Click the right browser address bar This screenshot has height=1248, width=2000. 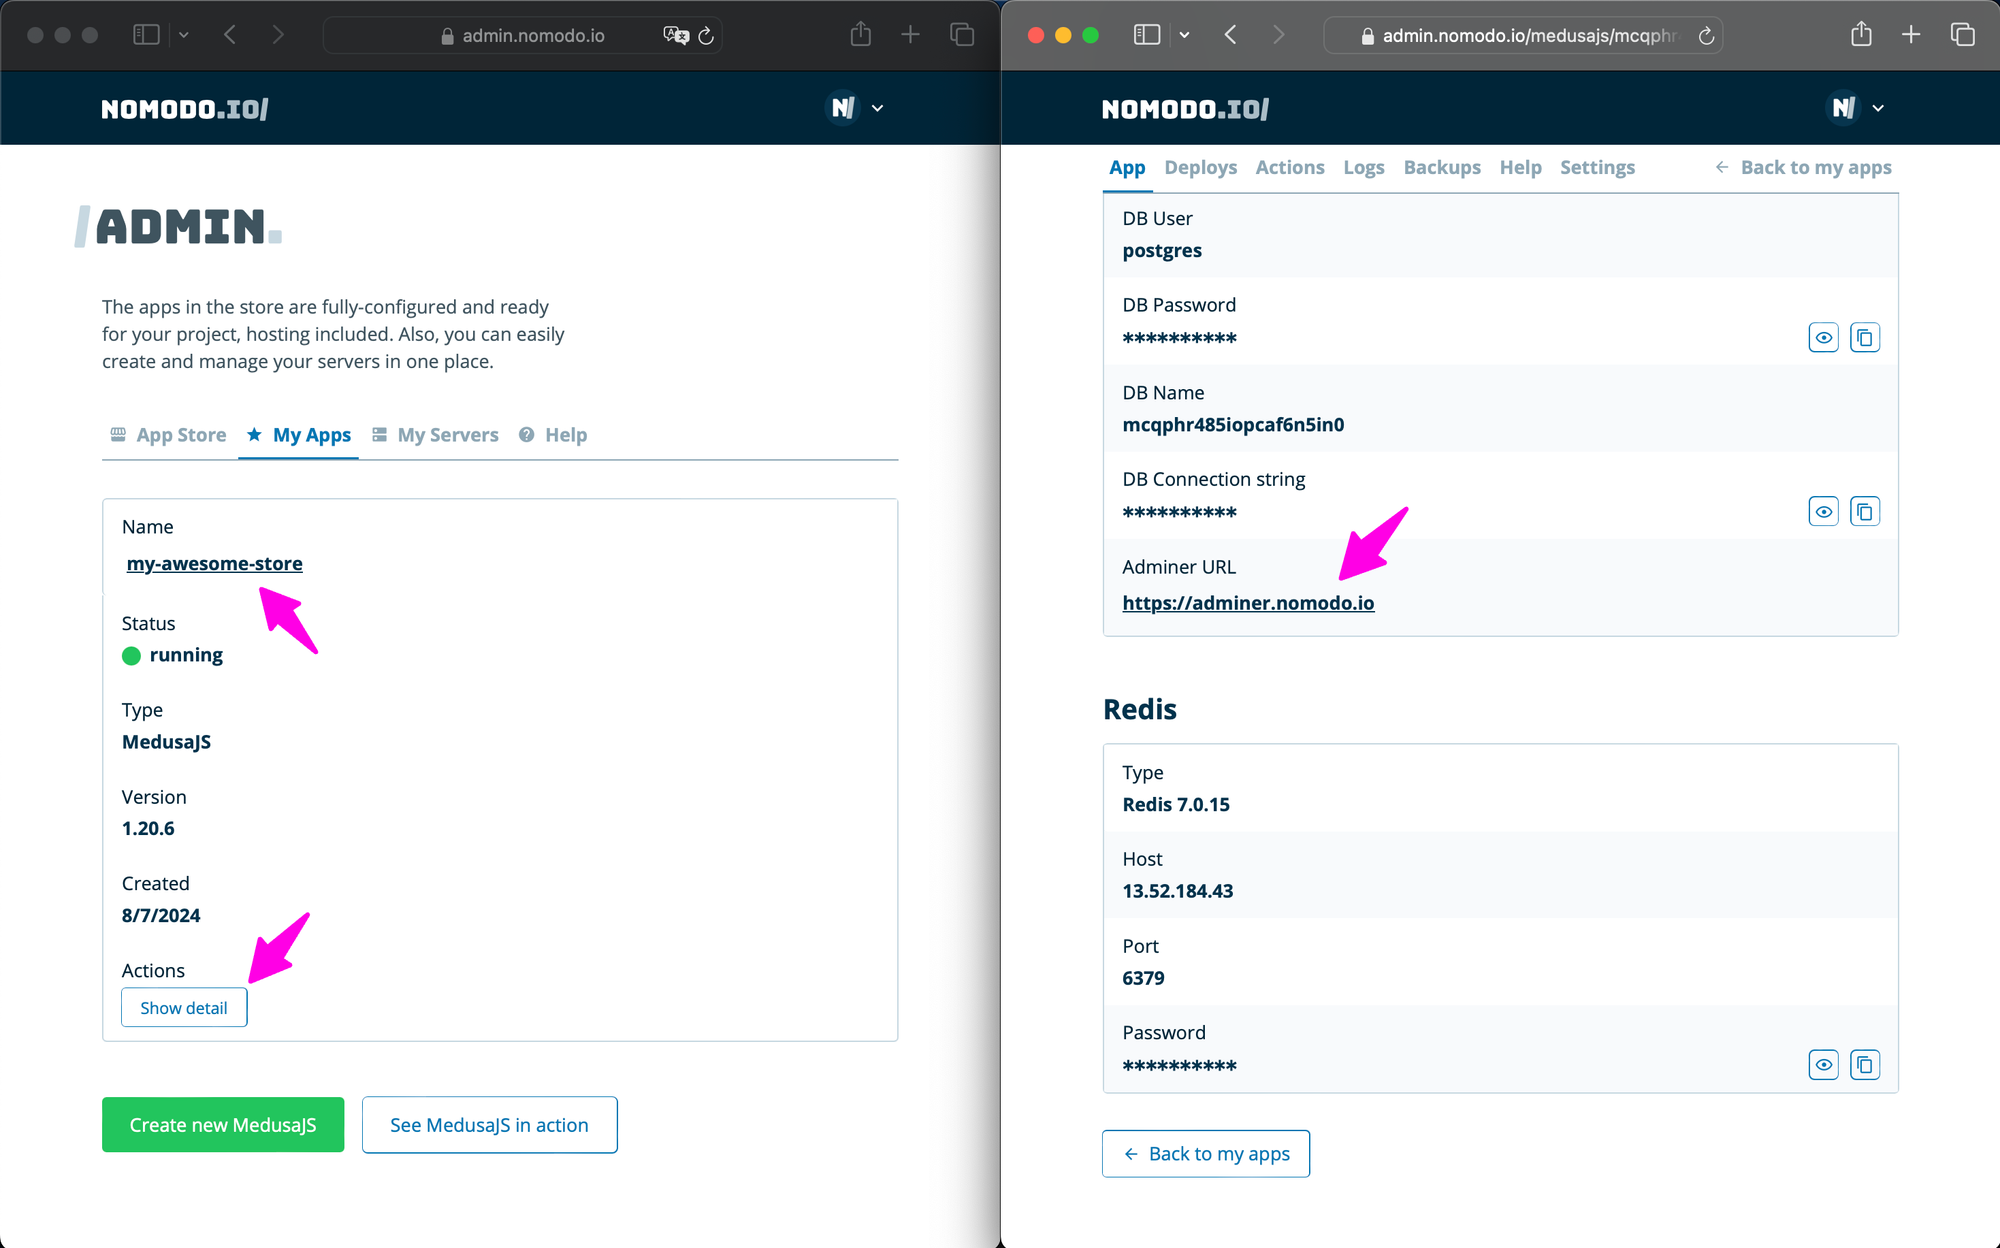[1520, 36]
